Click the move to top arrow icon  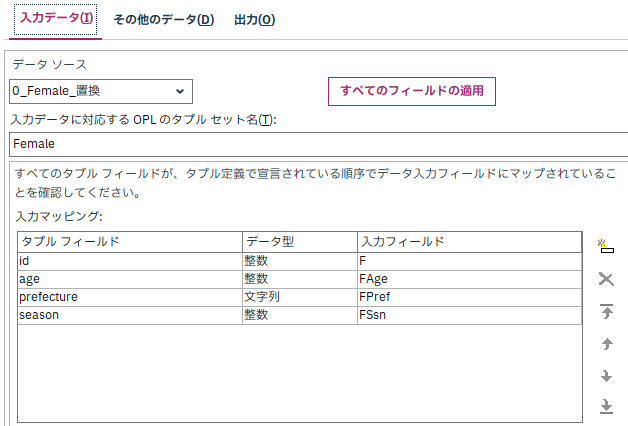(x=606, y=311)
